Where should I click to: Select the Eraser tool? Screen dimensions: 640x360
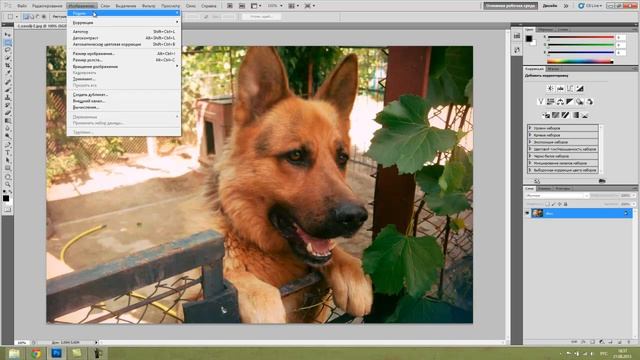point(7,113)
